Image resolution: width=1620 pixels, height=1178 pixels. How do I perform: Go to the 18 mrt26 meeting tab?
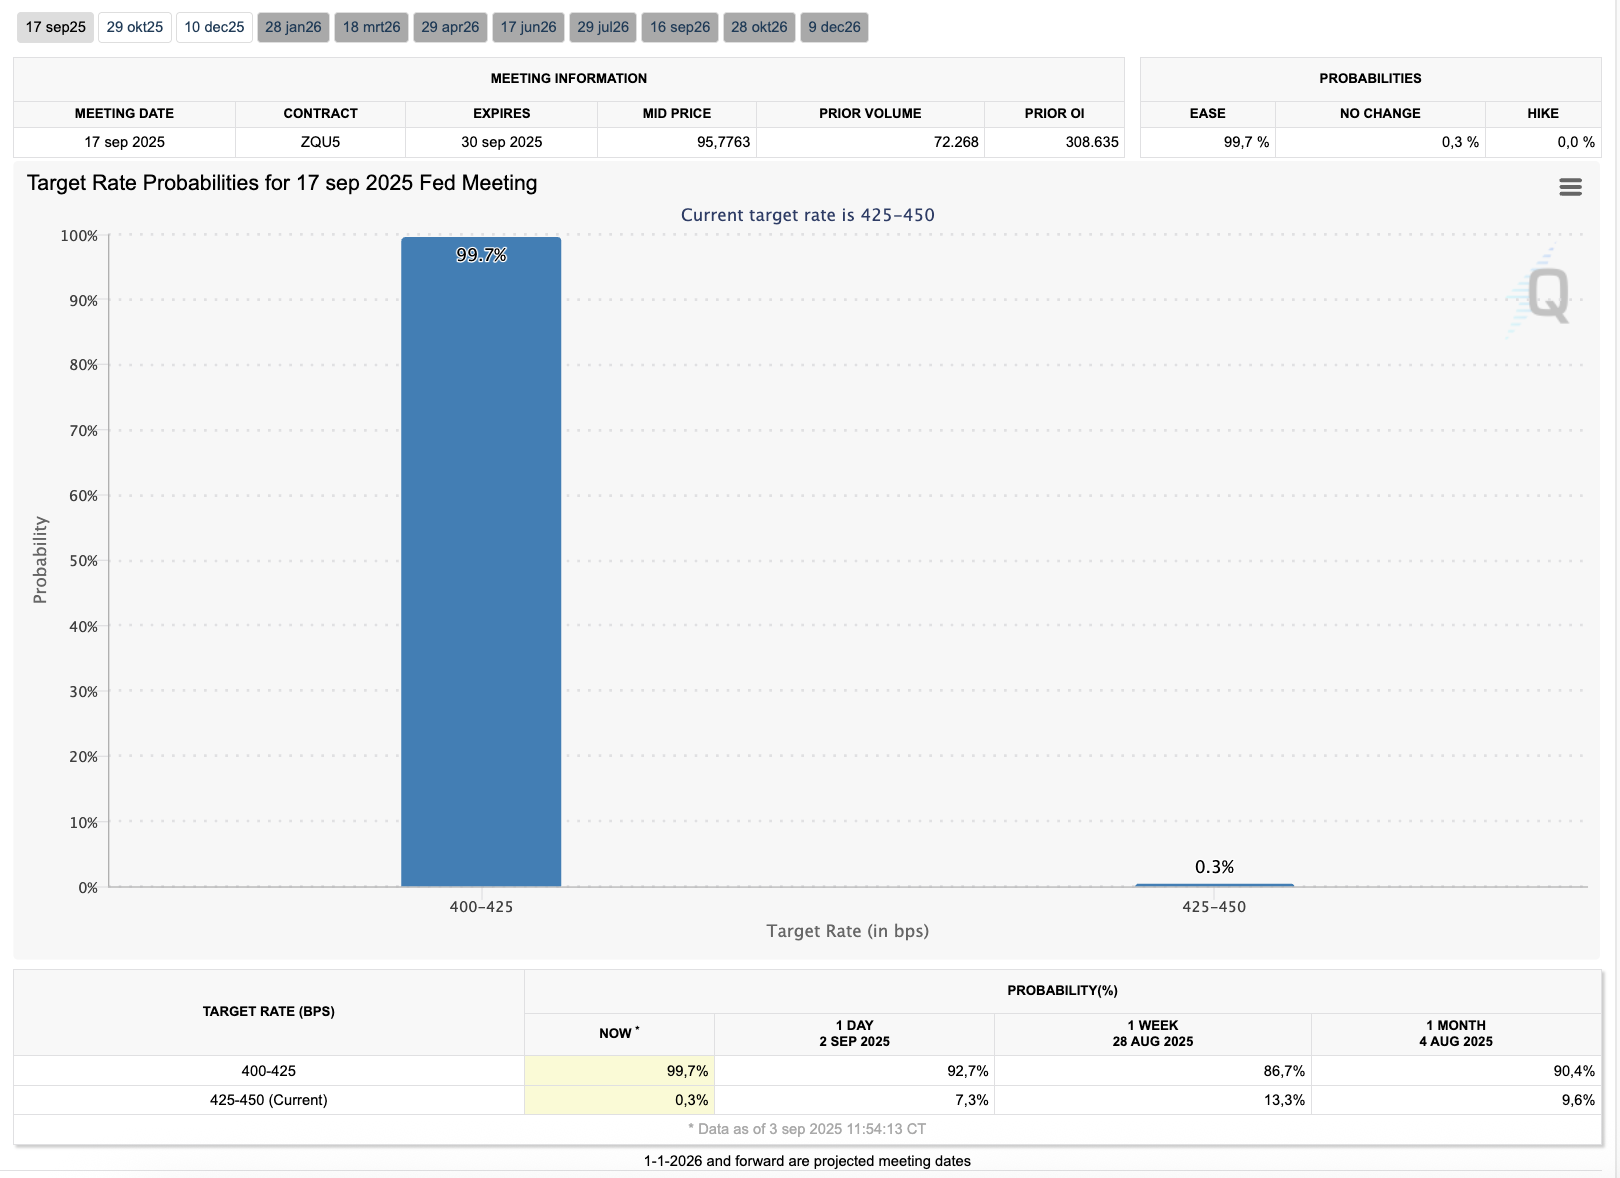tap(371, 27)
